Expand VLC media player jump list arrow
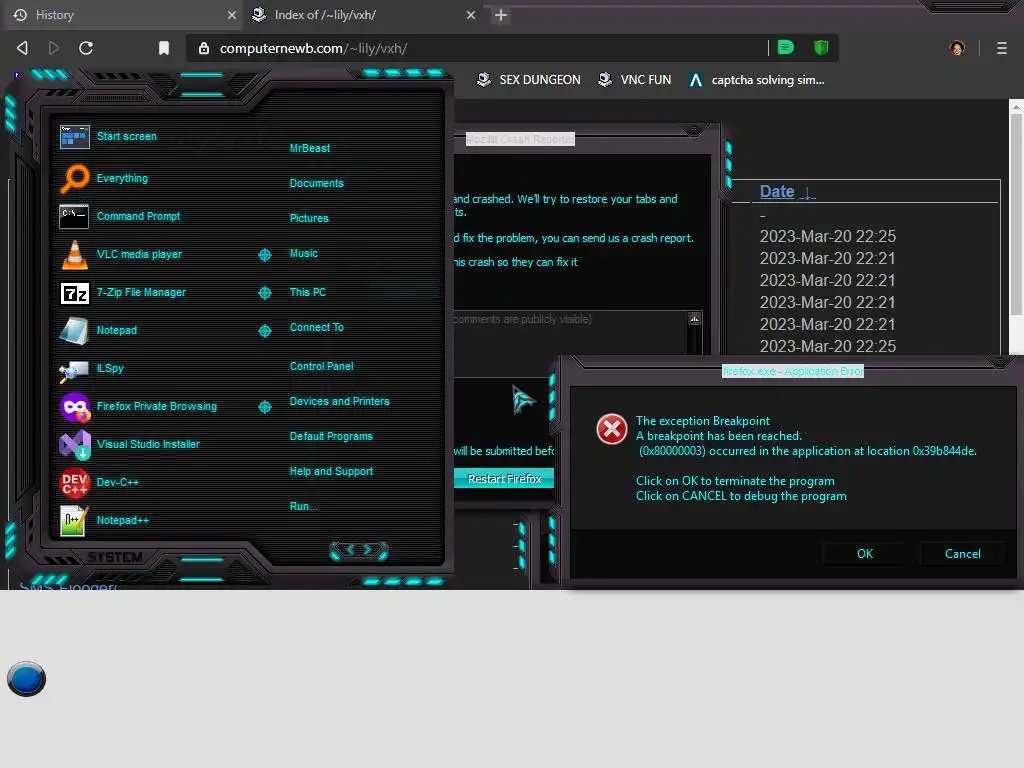Viewport: 1024px width, 768px height. pyautogui.click(x=264, y=255)
